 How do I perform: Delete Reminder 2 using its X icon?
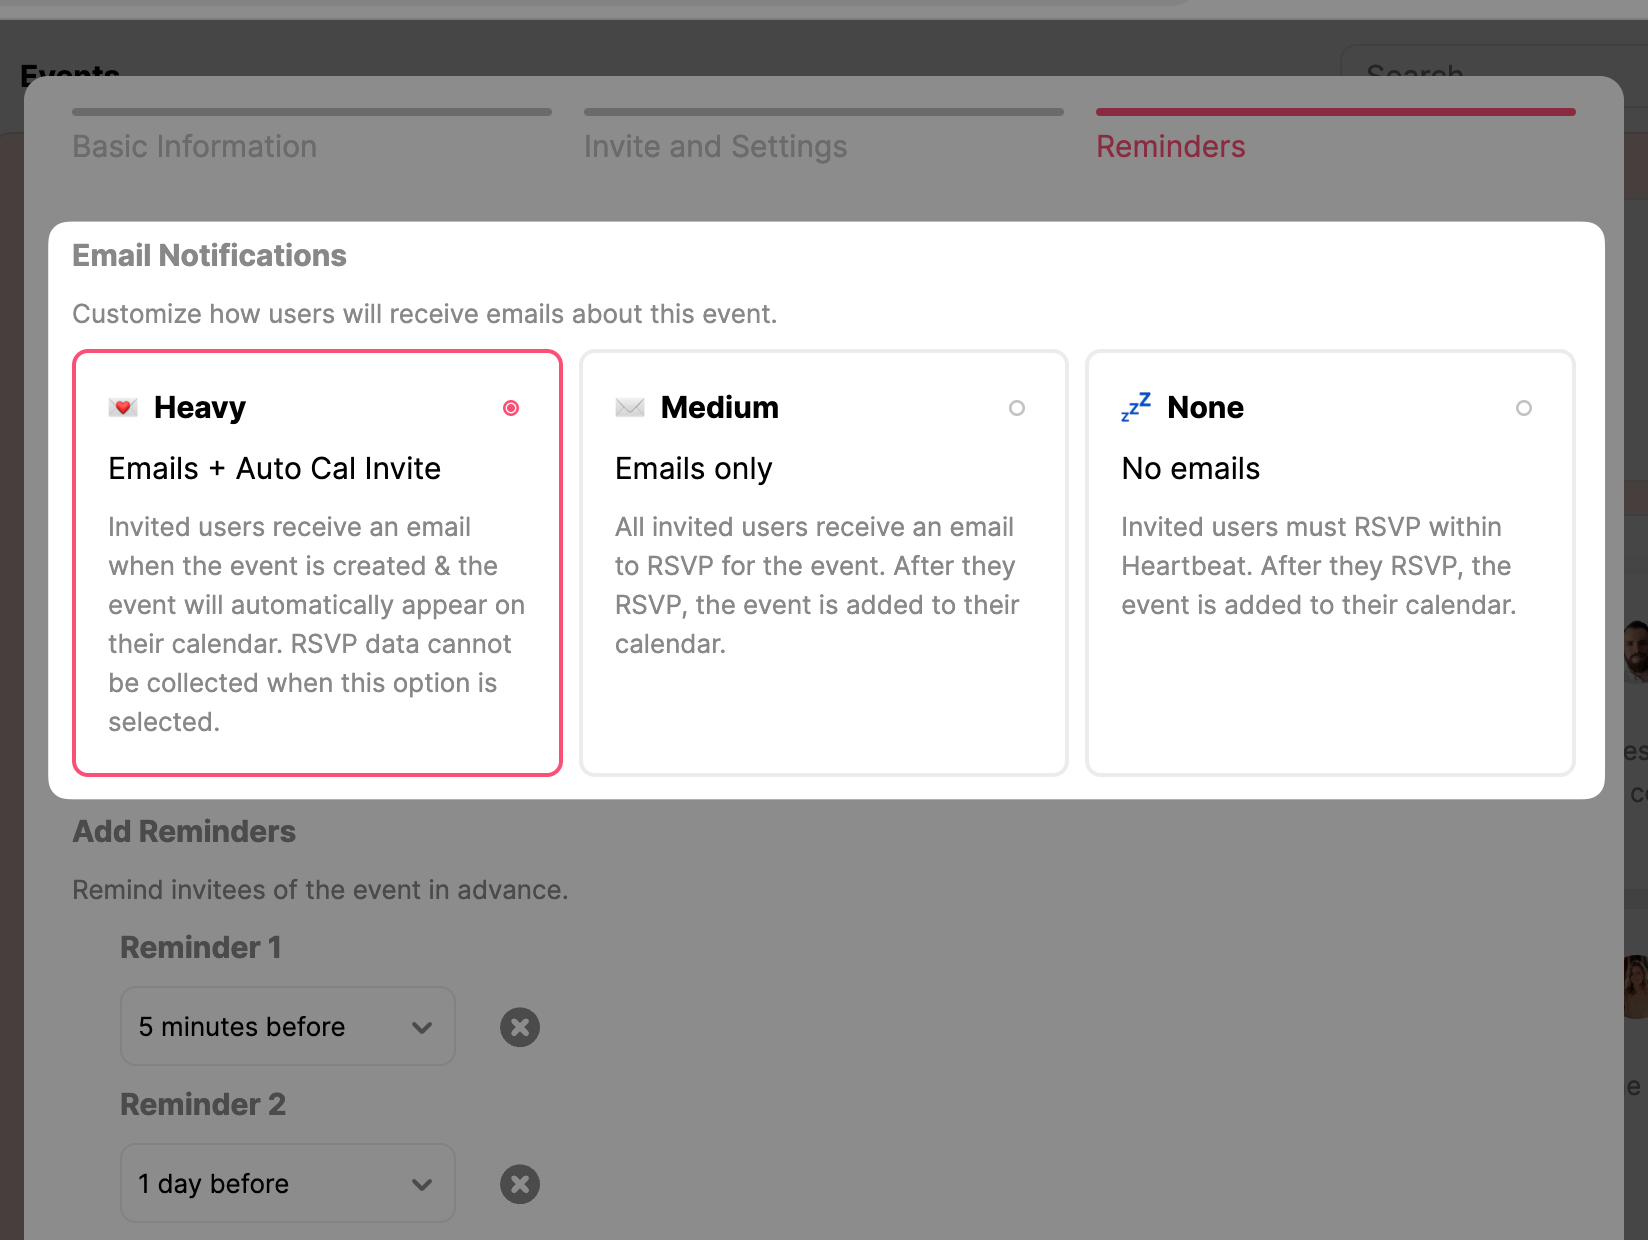pos(520,1184)
